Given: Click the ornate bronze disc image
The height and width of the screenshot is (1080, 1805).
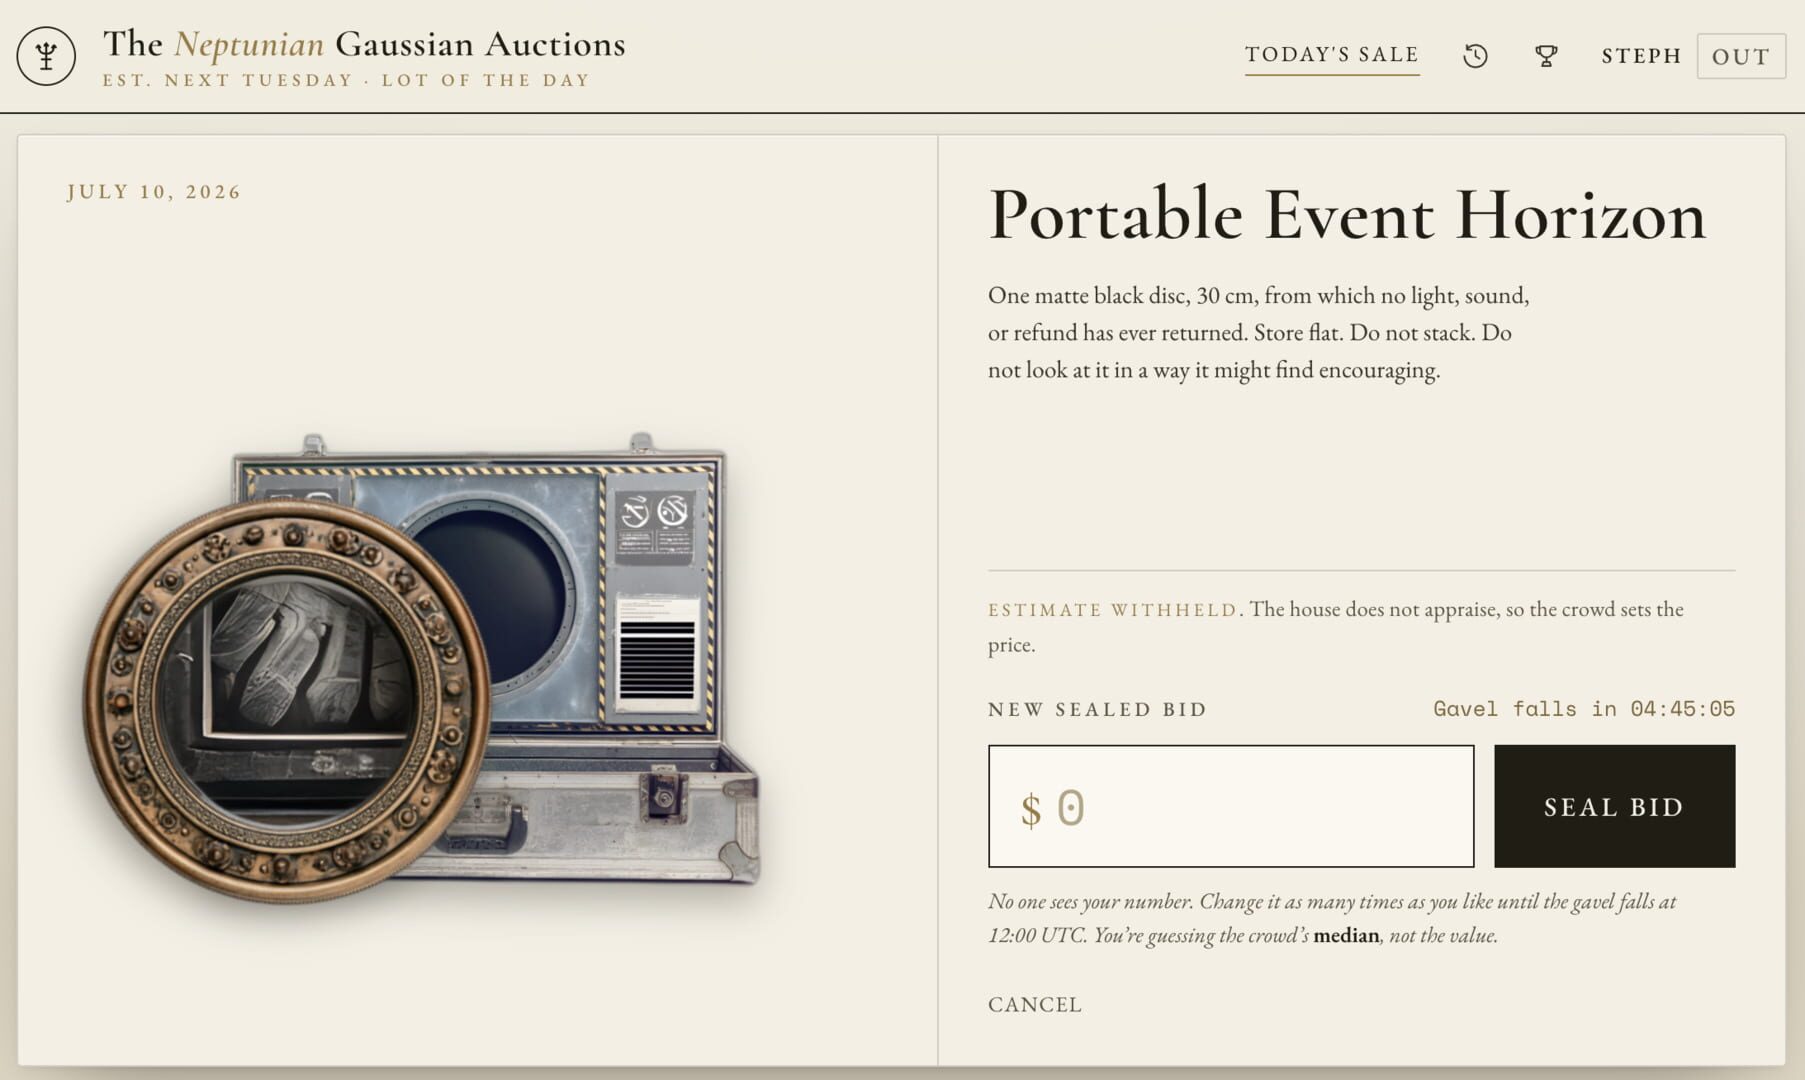Looking at the screenshot, I should click(x=287, y=700).
